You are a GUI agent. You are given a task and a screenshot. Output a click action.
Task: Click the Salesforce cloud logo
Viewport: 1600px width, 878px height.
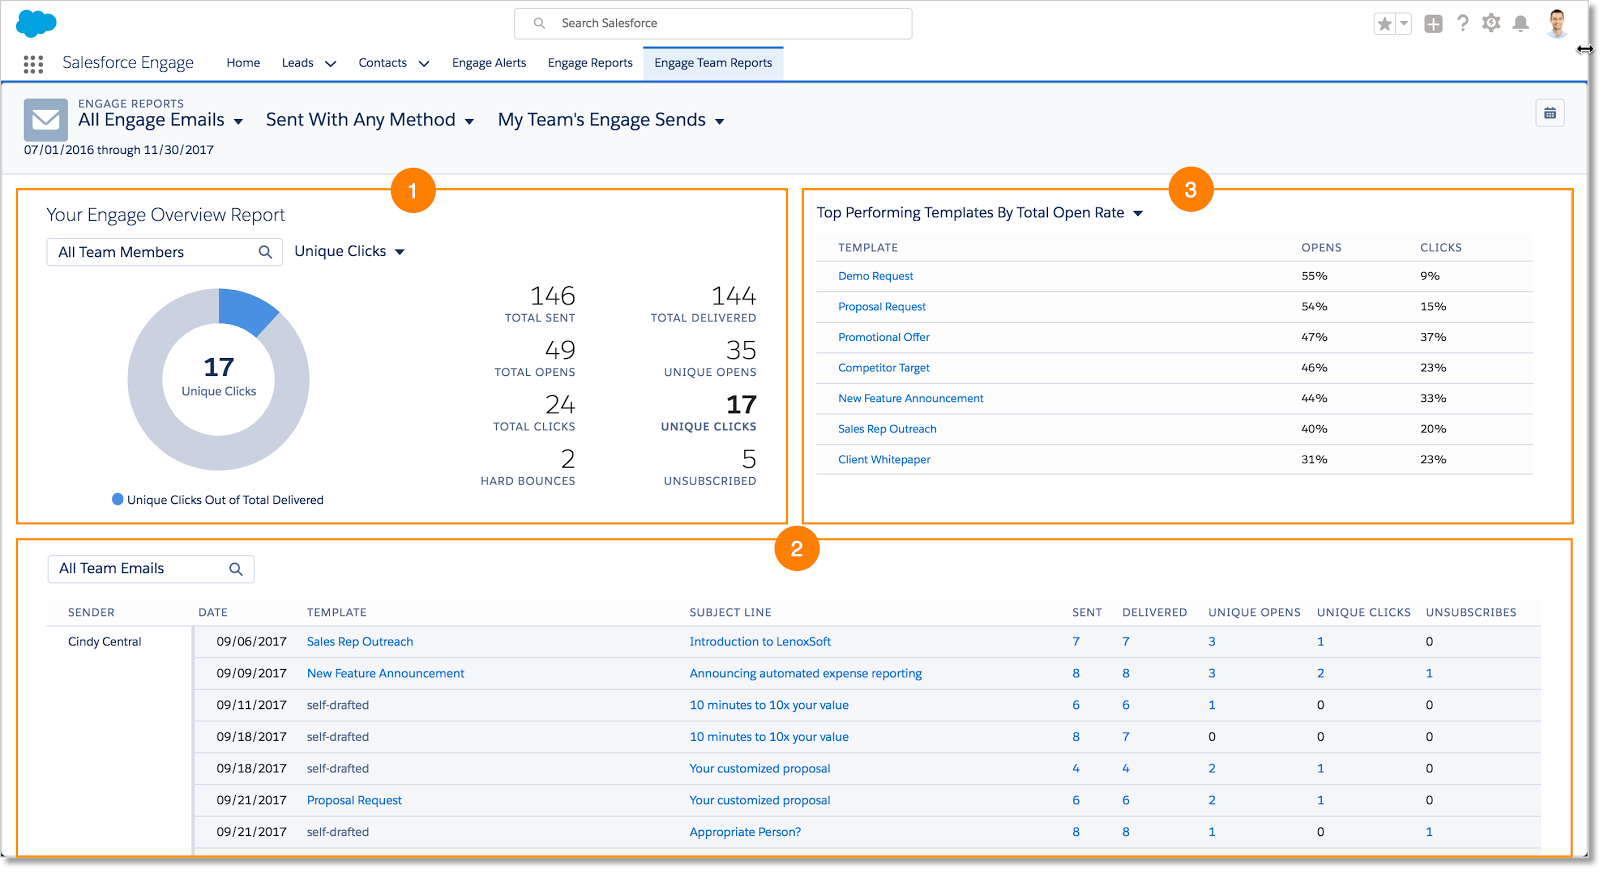point(36,23)
